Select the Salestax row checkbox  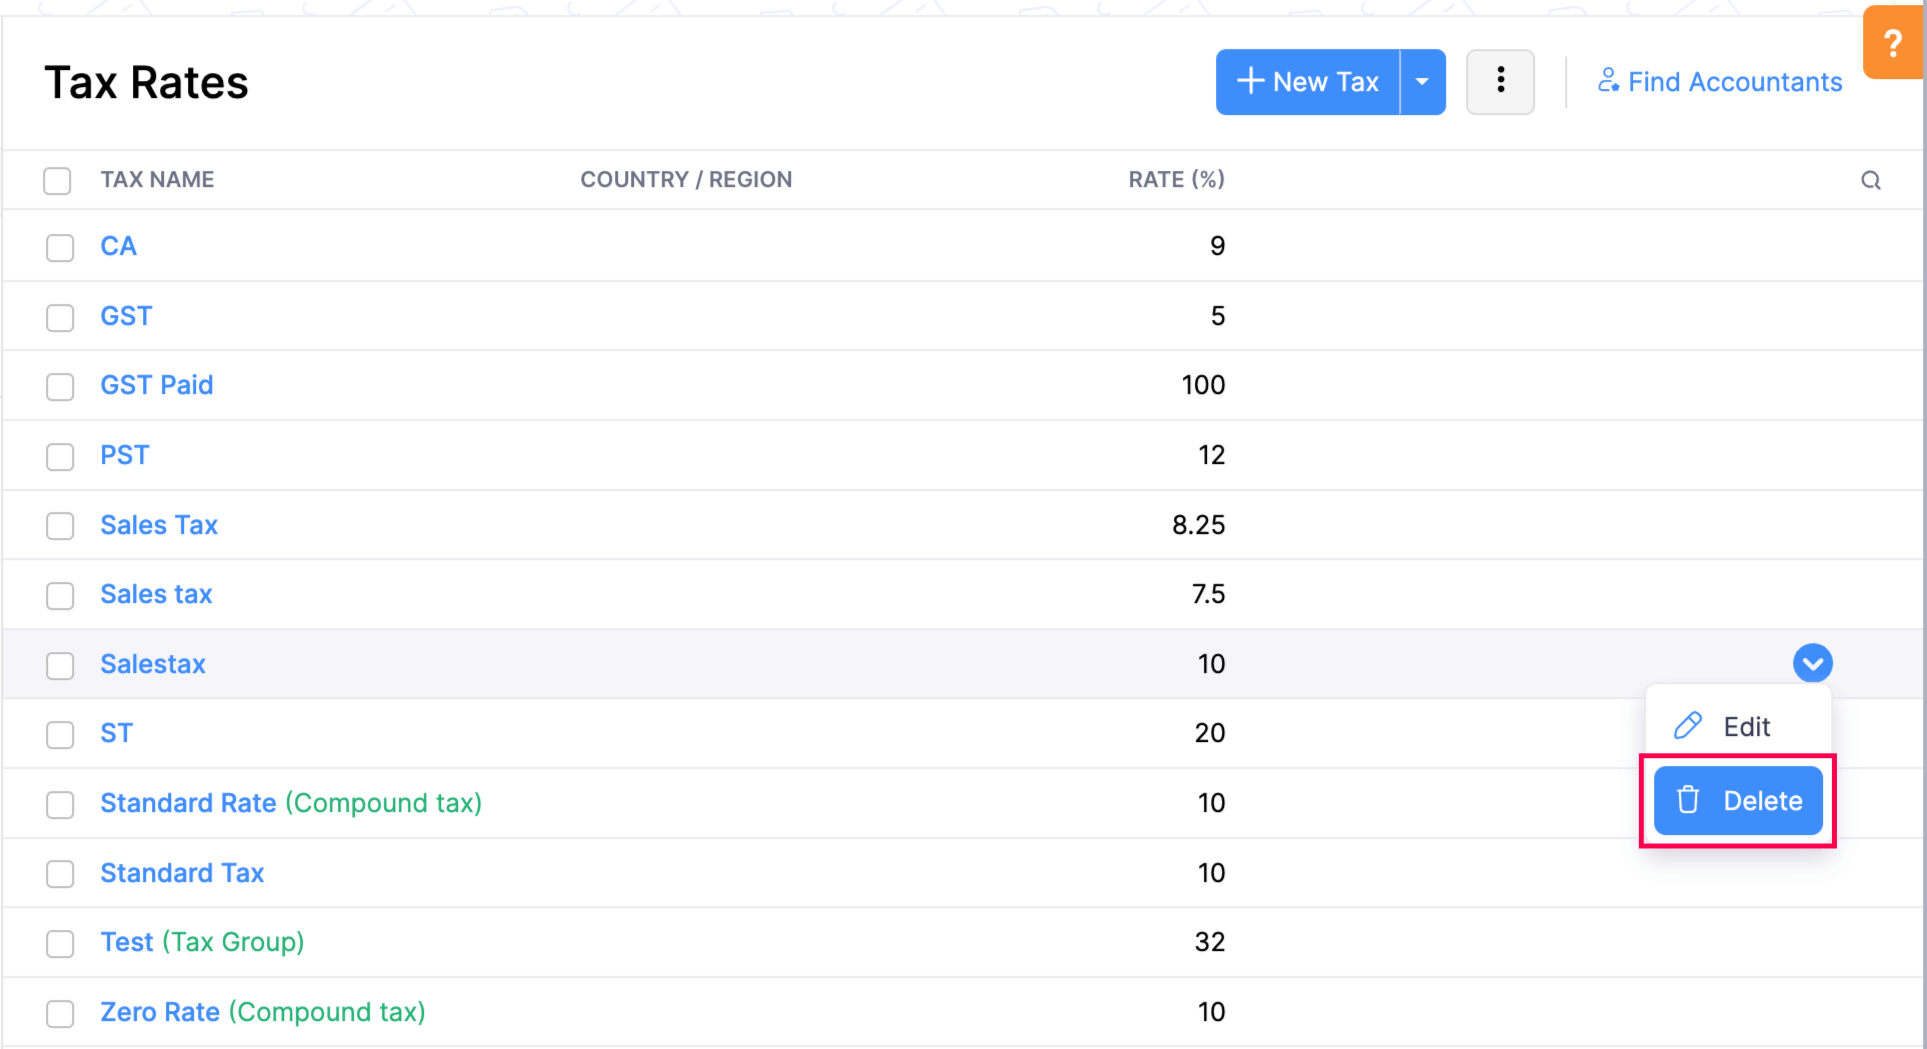click(x=60, y=665)
